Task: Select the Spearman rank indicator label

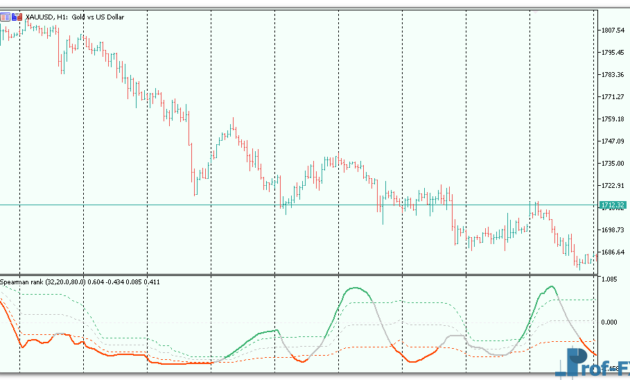Action: (80, 282)
